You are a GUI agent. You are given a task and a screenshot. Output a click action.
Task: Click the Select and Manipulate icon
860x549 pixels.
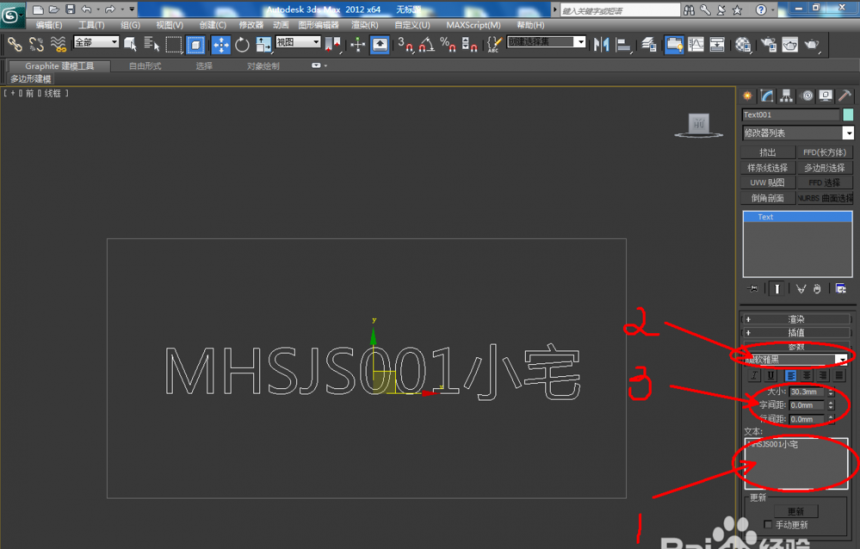[358, 44]
